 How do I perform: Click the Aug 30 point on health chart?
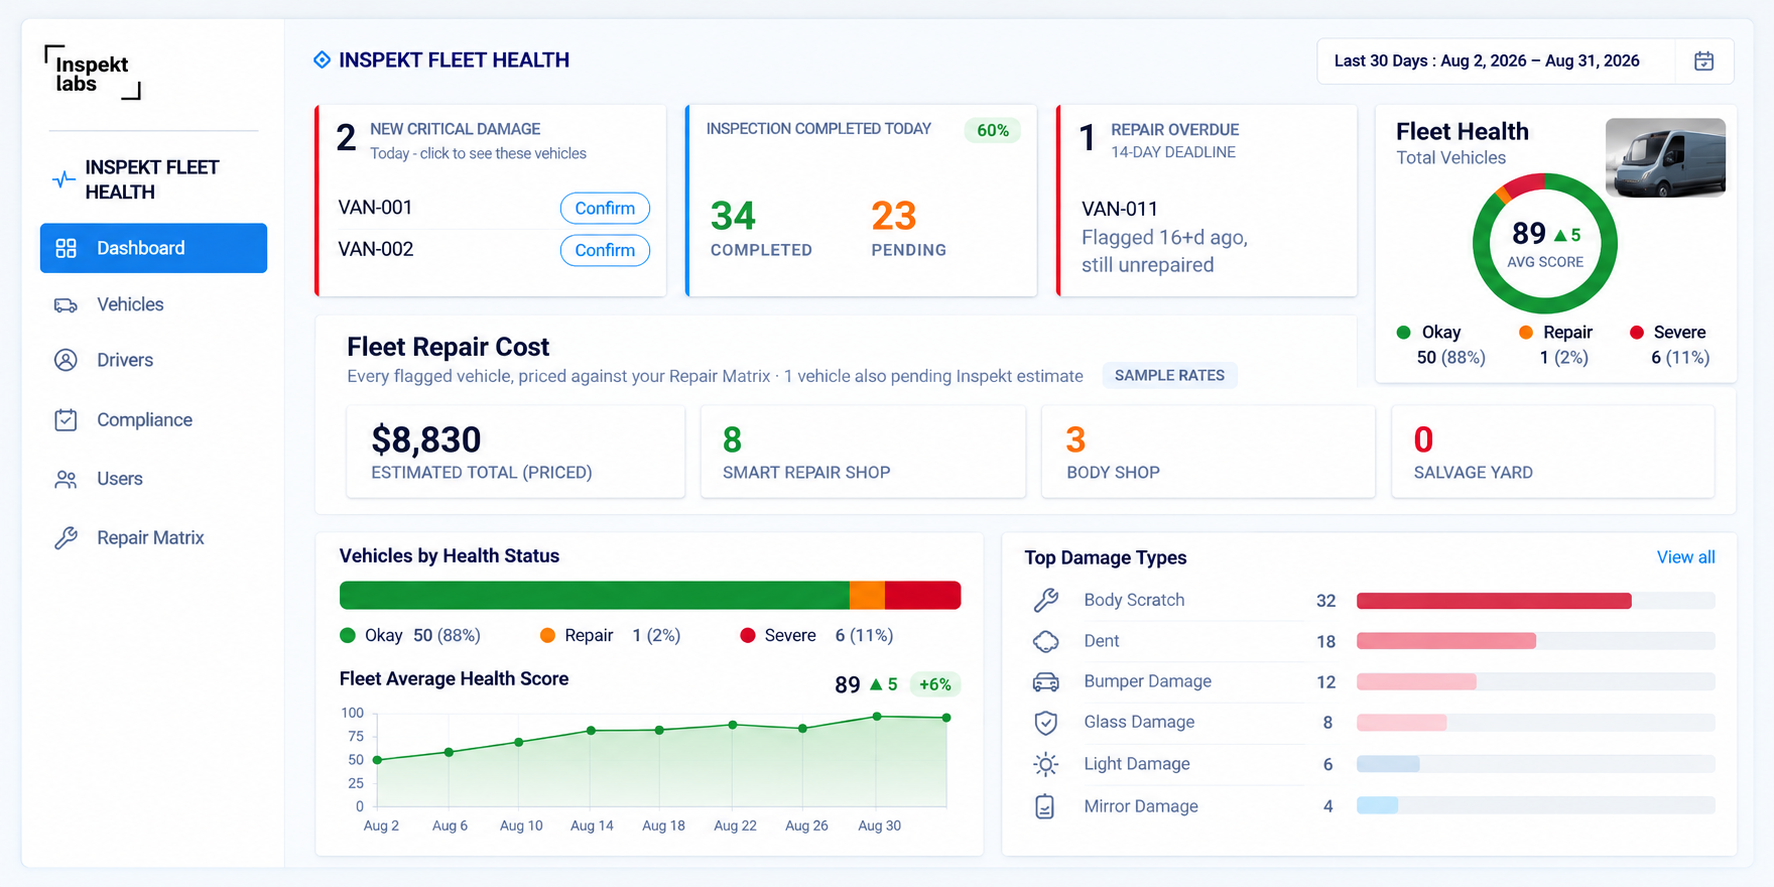[x=877, y=716]
